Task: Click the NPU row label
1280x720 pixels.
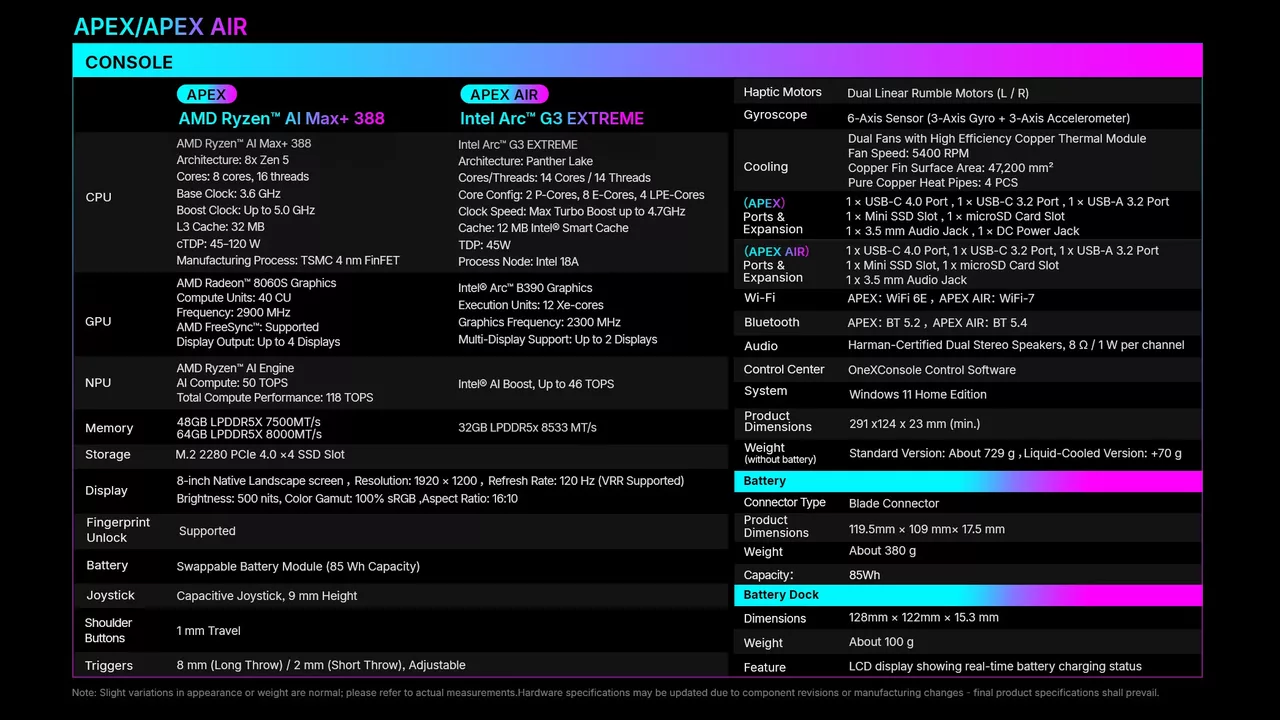Action: pyautogui.click(x=98, y=383)
